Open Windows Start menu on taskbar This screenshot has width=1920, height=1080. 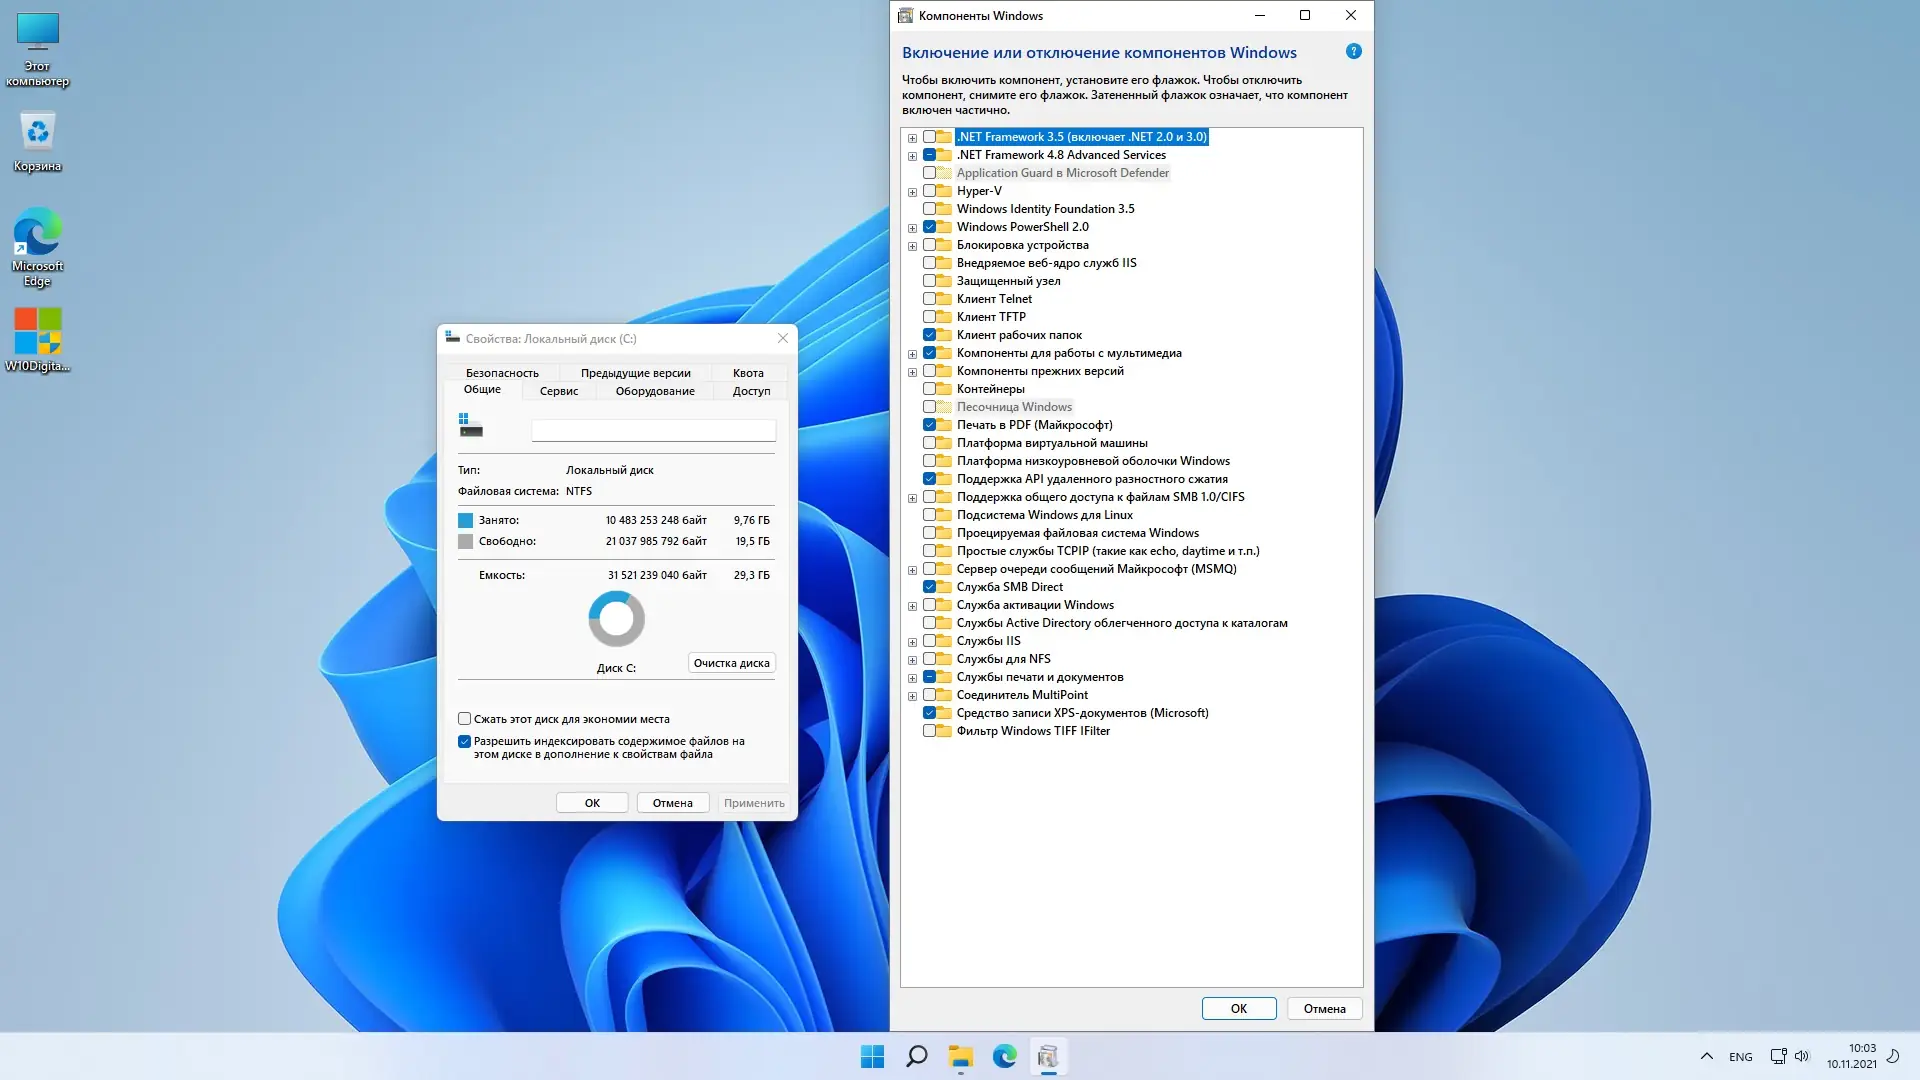(x=872, y=1056)
